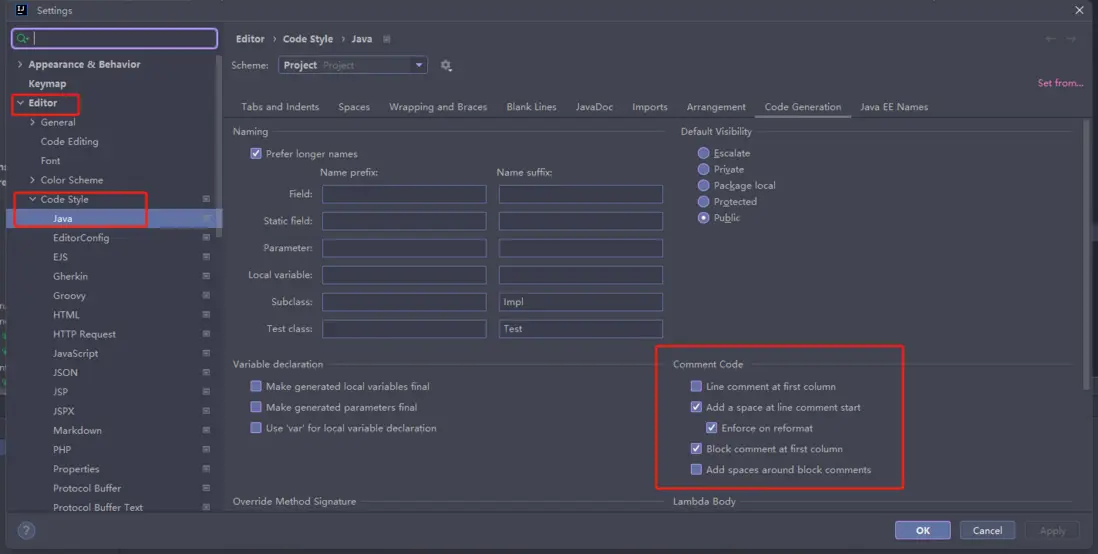This screenshot has height=554, width=1098.
Task: Click the help question mark icon
Action: [27, 531]
